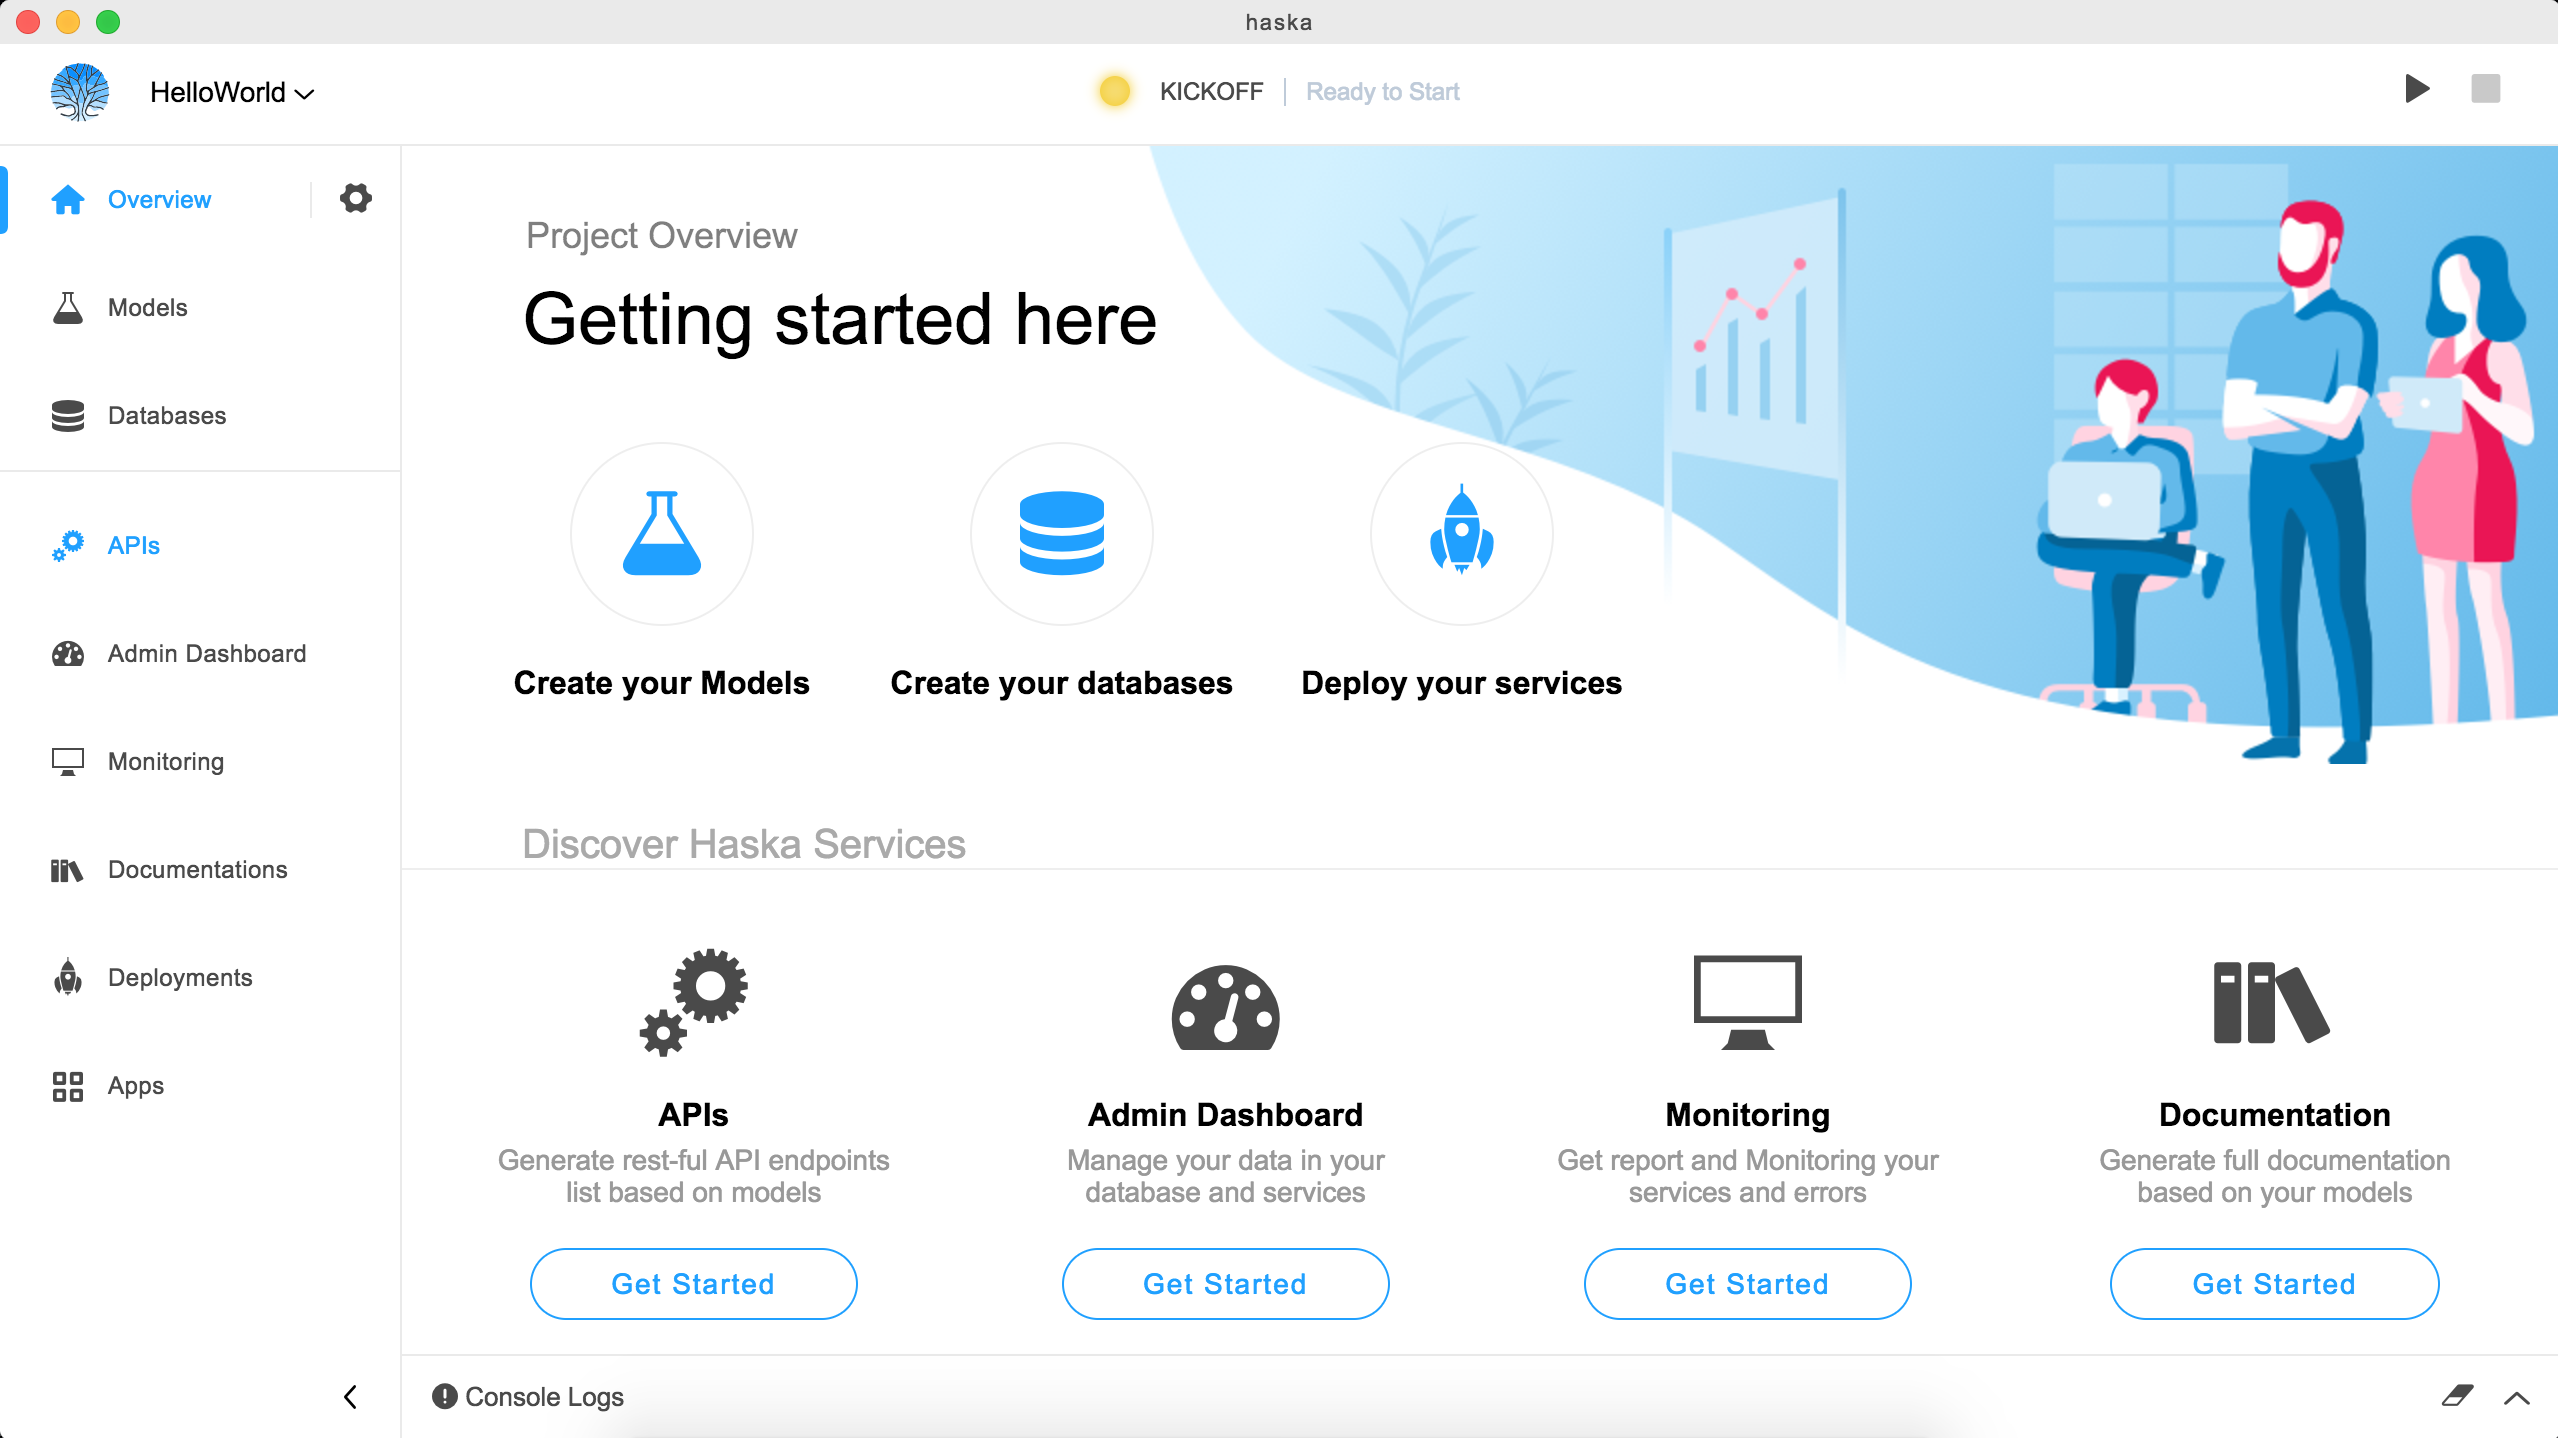Click the database icon for Create your databases
The height and width of the screenshot is (1438, 2558).
click(x=1061, y=533)
